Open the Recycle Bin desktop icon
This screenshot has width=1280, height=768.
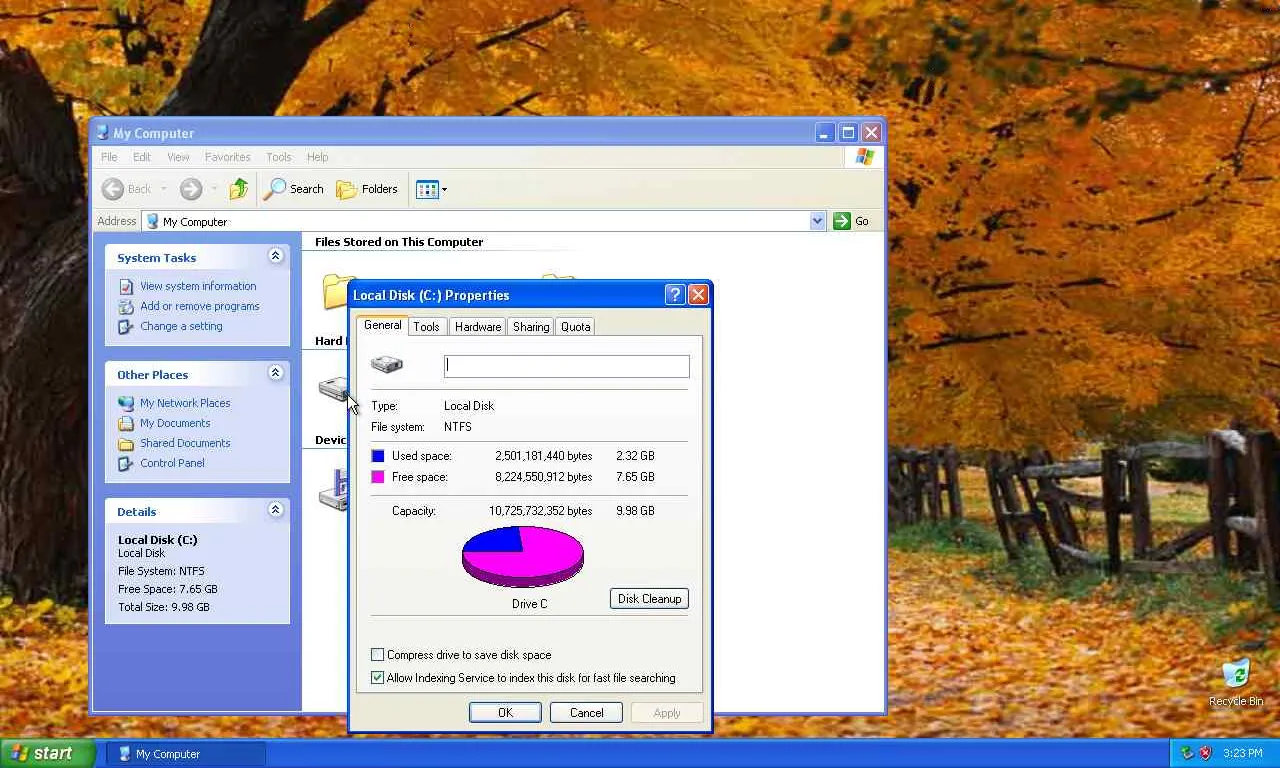coord(1236,675)
